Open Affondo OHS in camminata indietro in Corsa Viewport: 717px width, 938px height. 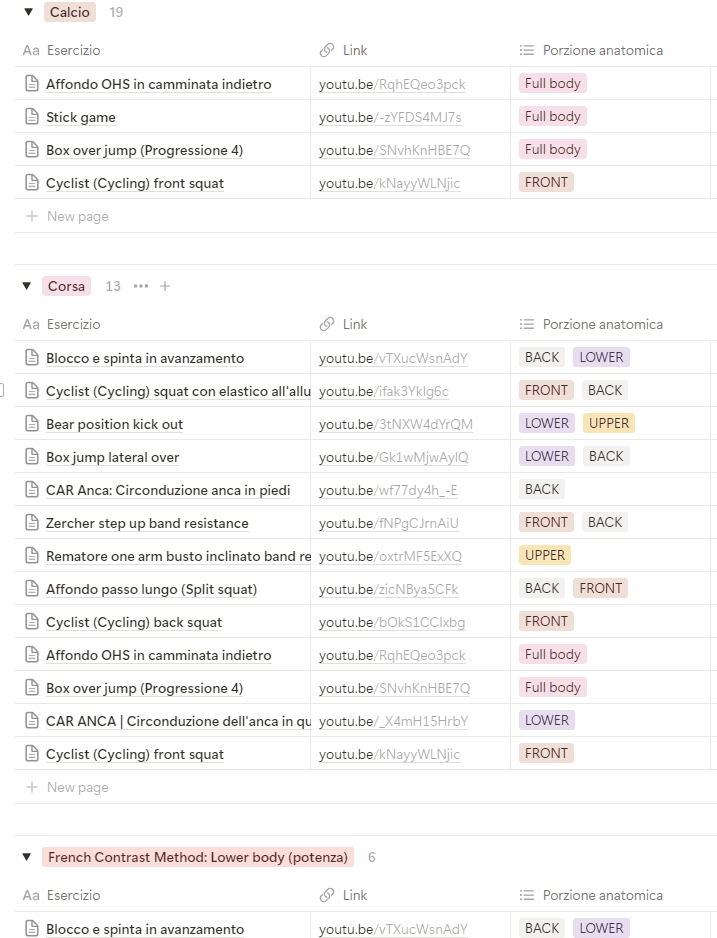(x=158, y=655)
